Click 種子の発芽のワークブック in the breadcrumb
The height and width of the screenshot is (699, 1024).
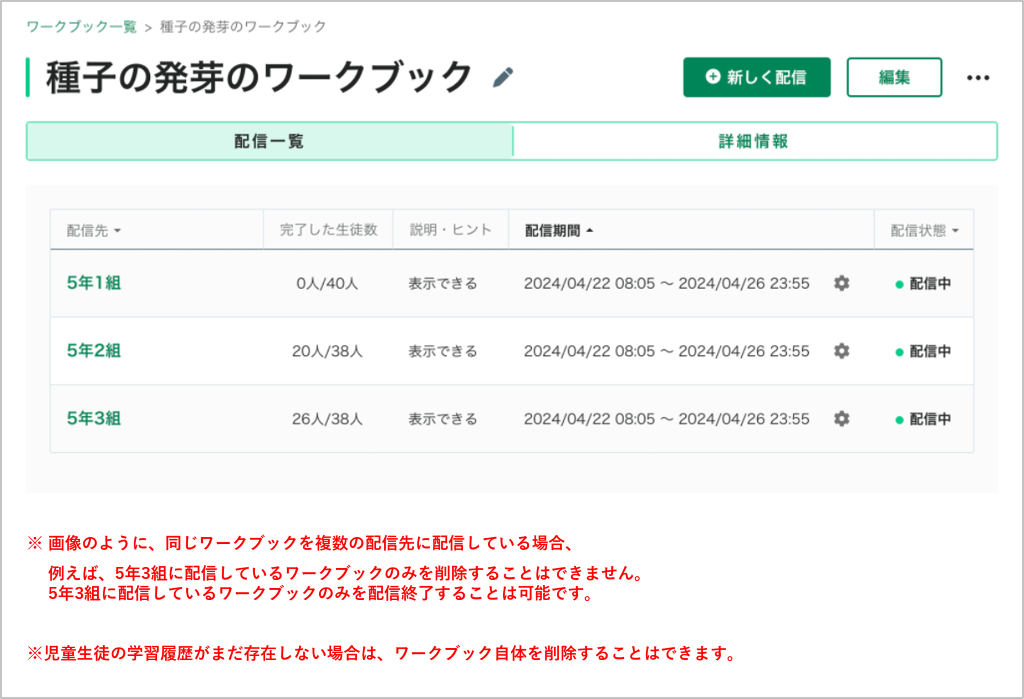[x=243, y=27]
